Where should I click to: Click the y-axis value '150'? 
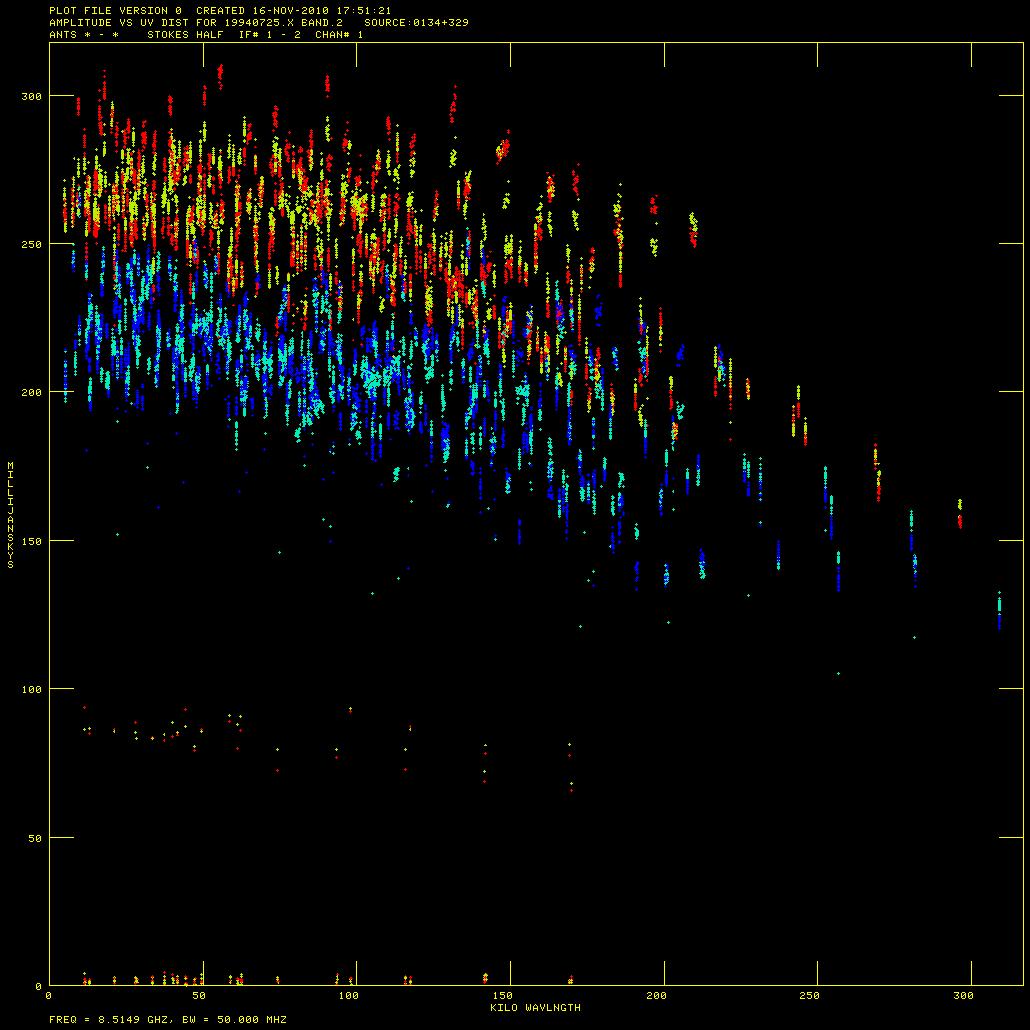tap(31, 541)
